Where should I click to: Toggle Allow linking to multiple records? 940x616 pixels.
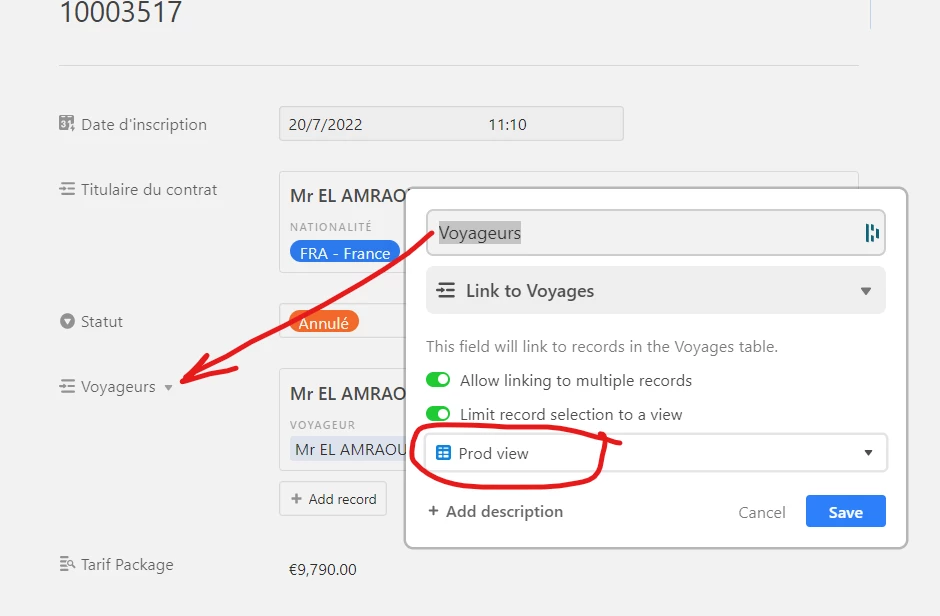click(438, 380)
